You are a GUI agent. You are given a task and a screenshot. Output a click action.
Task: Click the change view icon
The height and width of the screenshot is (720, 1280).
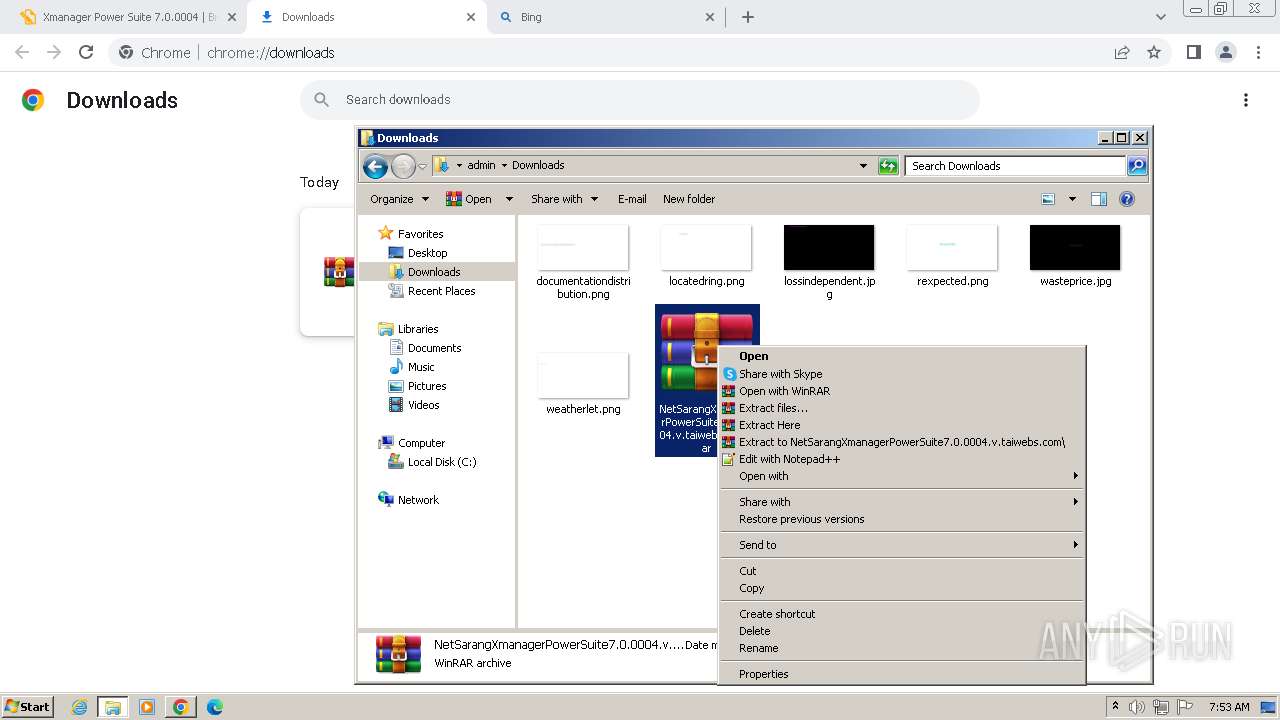point(1048,199)
